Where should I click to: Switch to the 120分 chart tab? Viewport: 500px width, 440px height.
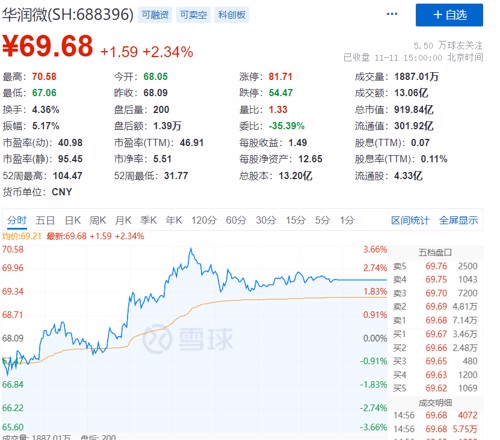click(204, 220)
